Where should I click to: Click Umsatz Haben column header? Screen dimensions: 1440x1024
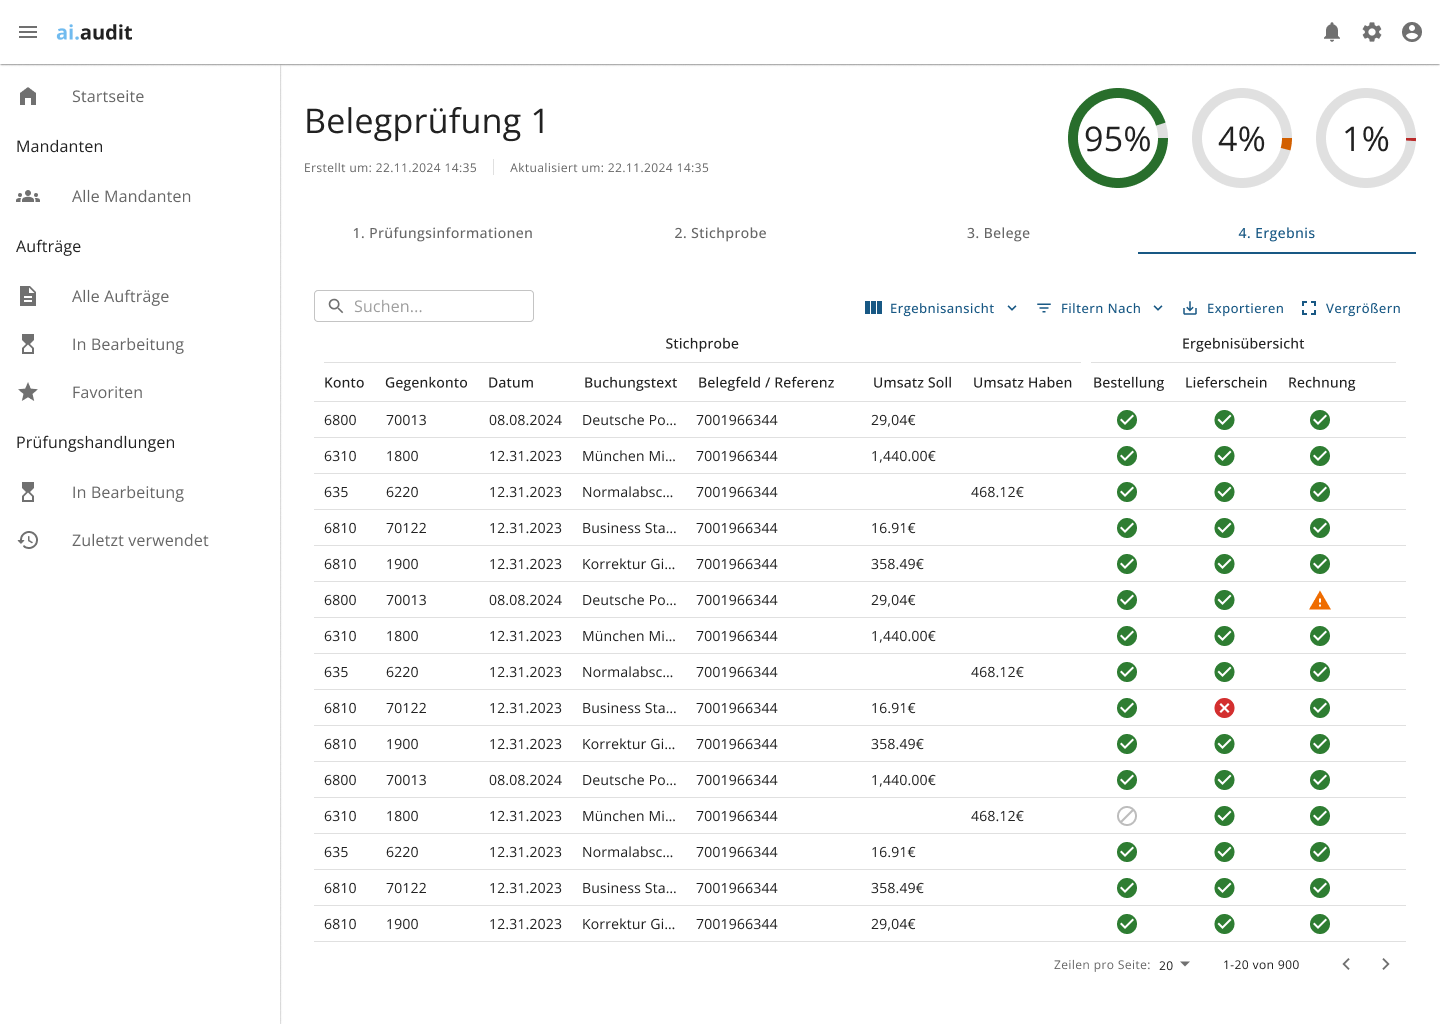1022,382
